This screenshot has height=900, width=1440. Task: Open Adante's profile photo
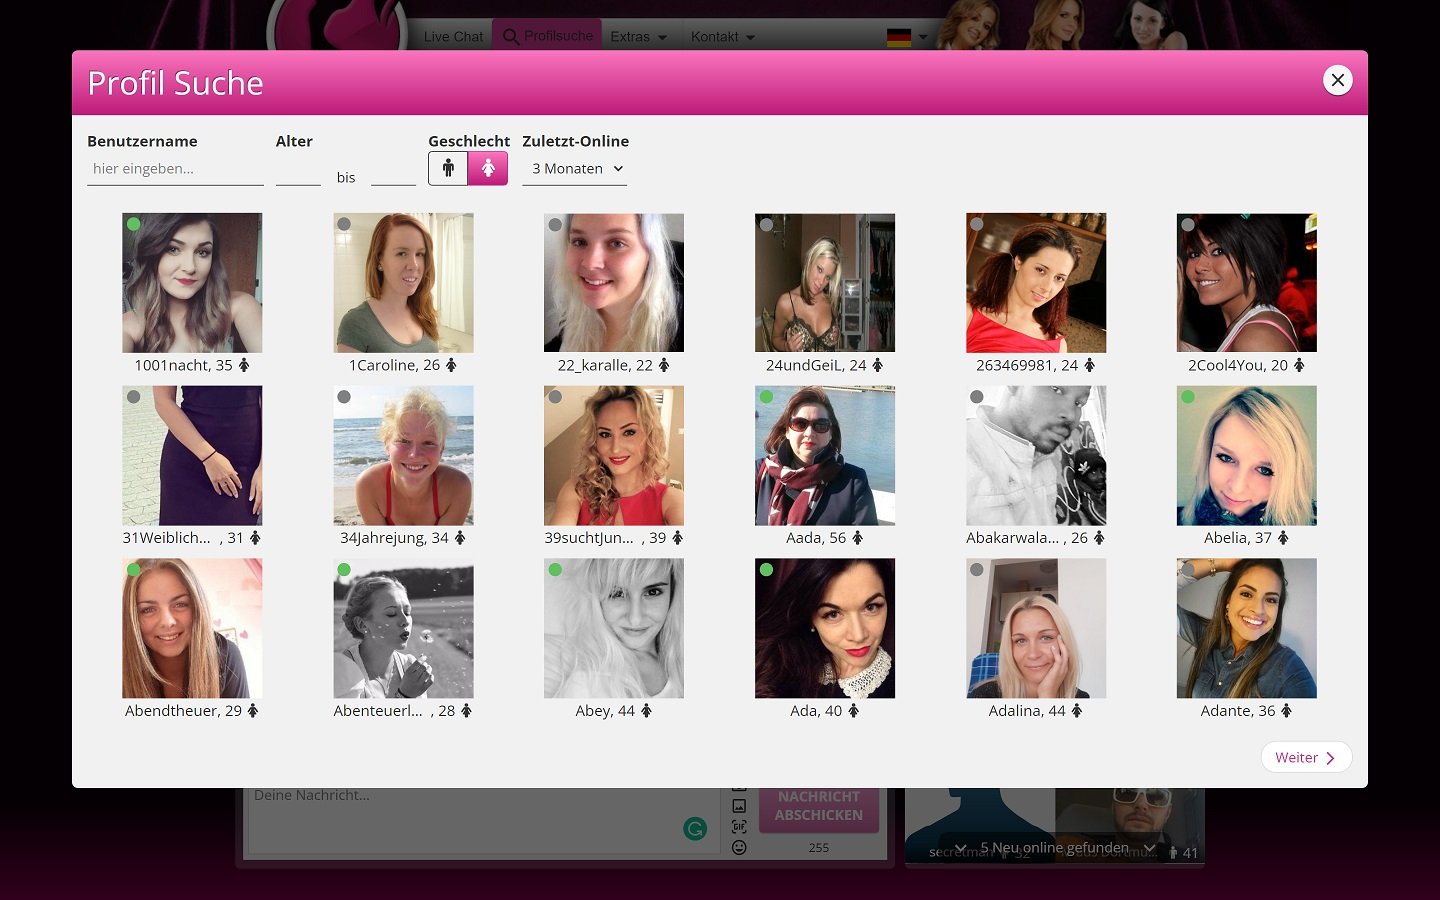pos(1247,628)
